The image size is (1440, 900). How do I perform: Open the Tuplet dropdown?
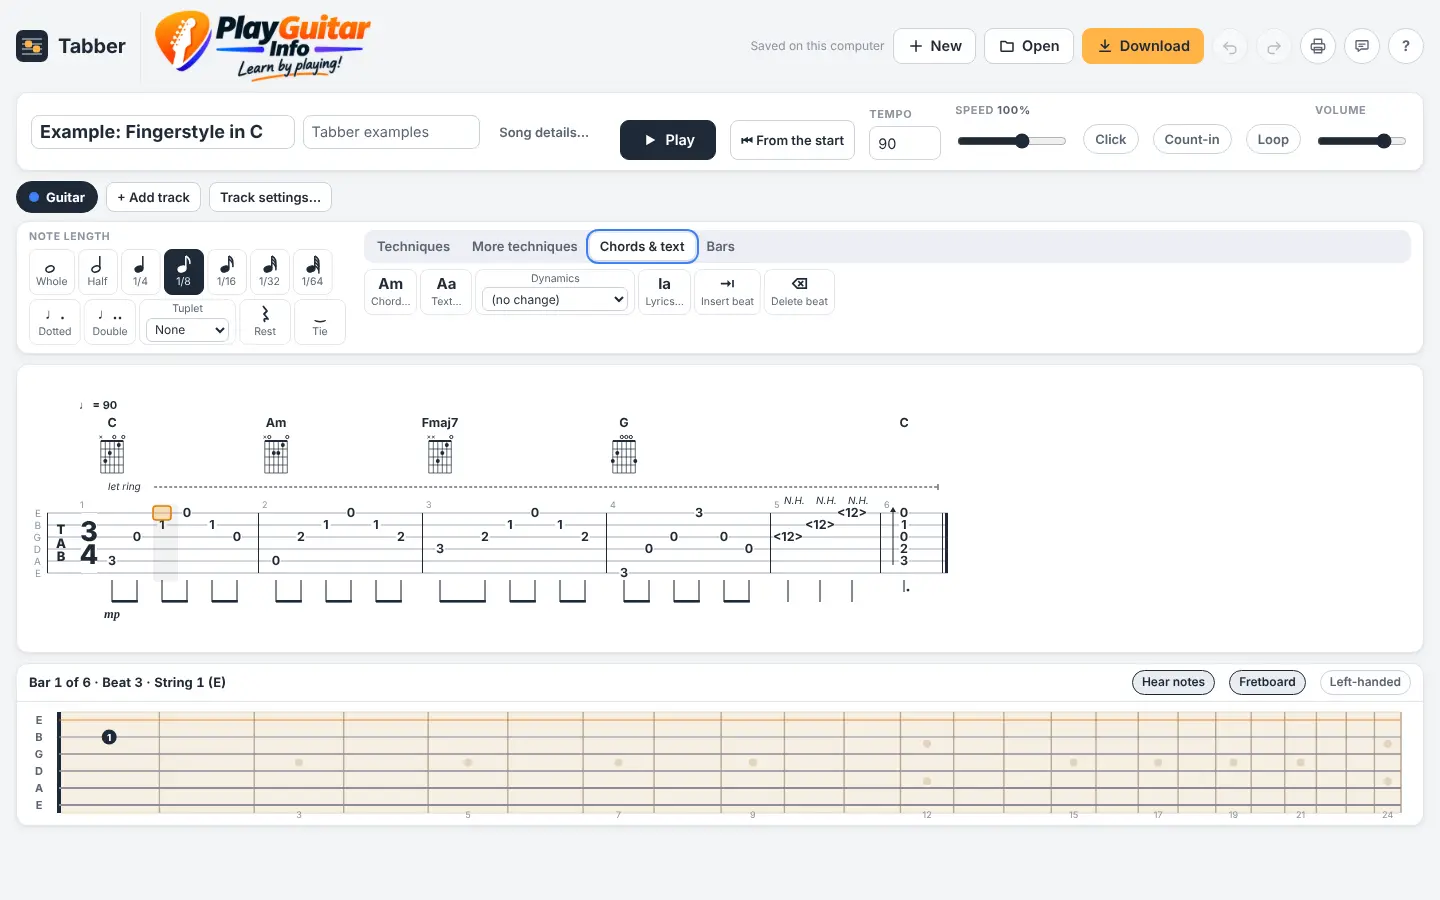click(188, 330)
